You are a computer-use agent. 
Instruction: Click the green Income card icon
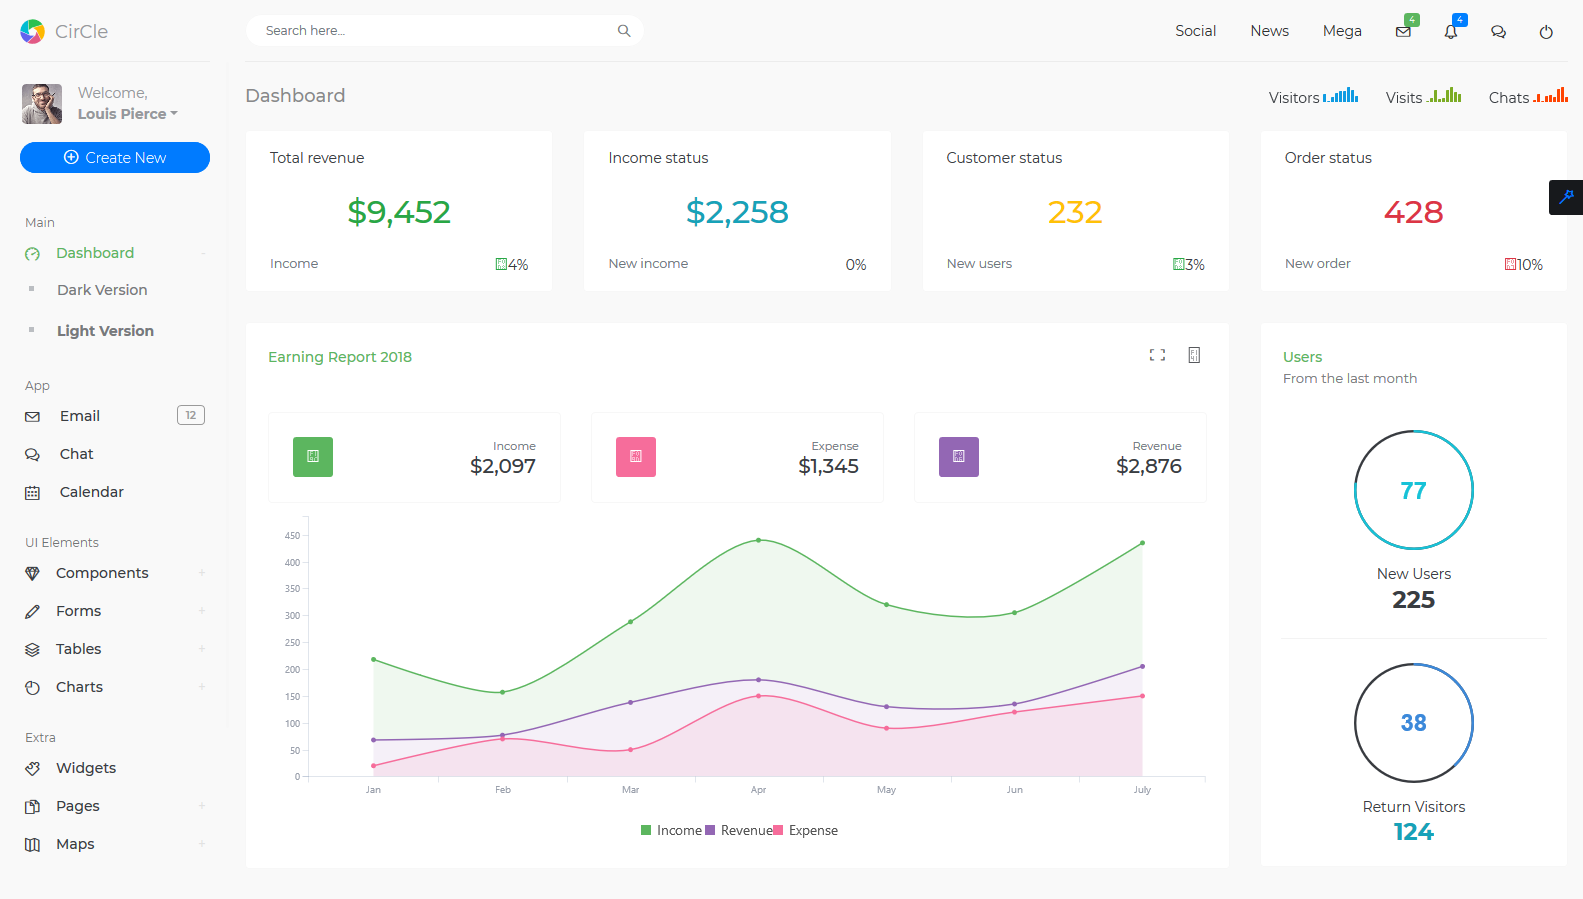coord(313,457)
